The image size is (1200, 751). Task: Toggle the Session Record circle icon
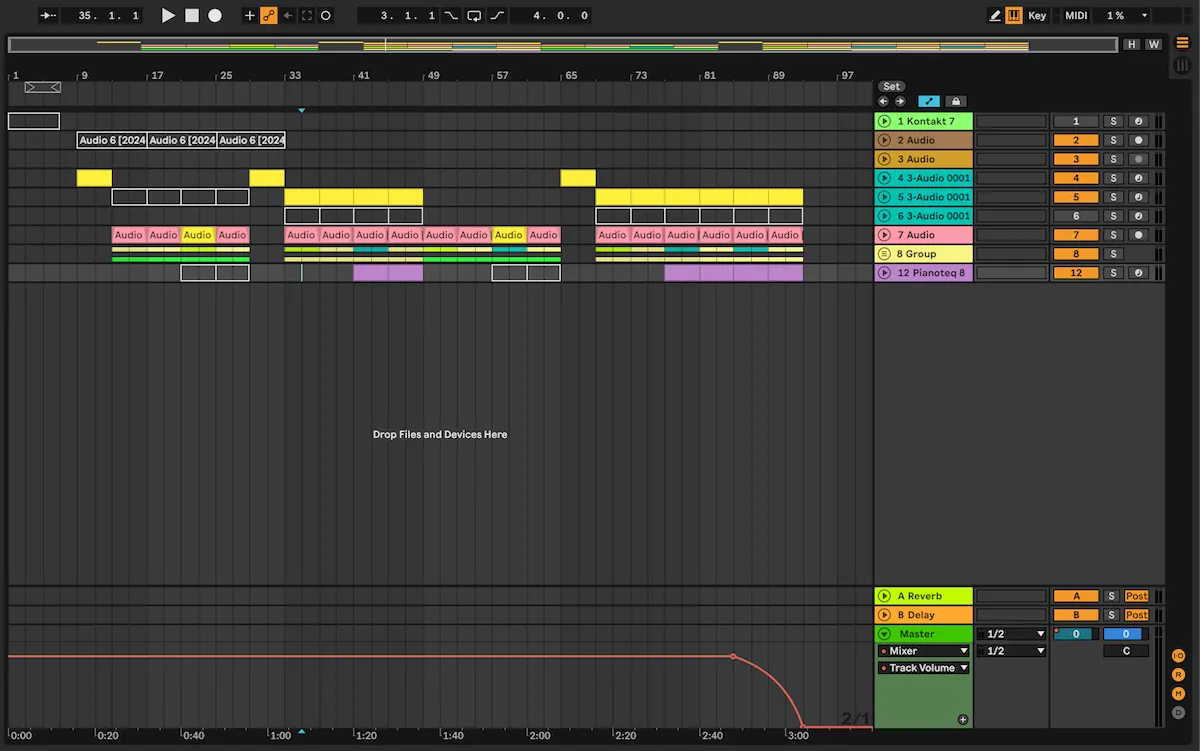tap(326, 16)
